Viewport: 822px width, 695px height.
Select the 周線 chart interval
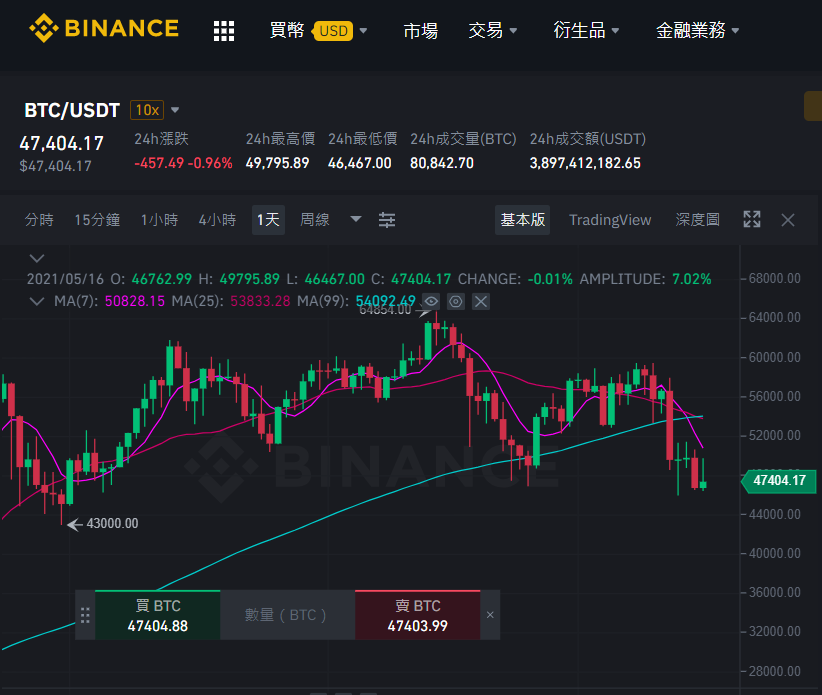315,220
